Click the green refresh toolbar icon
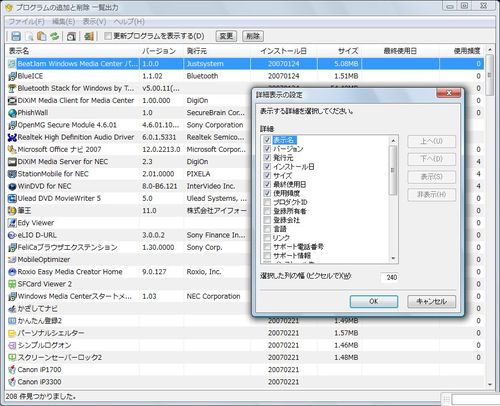This screenshot has height=406, width=500. point(54,36)
